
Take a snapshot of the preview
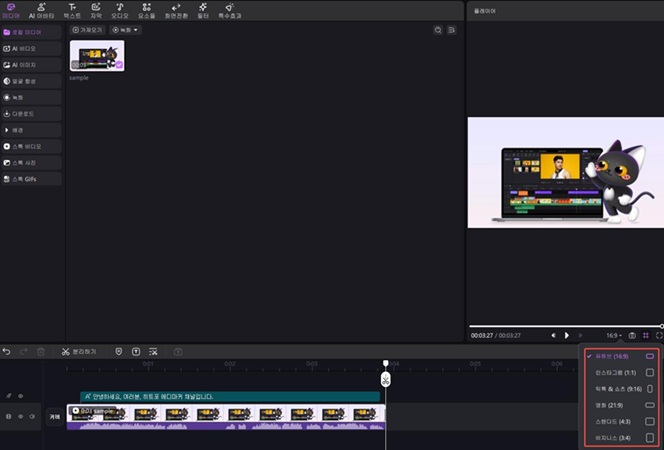tap(632, 335)
